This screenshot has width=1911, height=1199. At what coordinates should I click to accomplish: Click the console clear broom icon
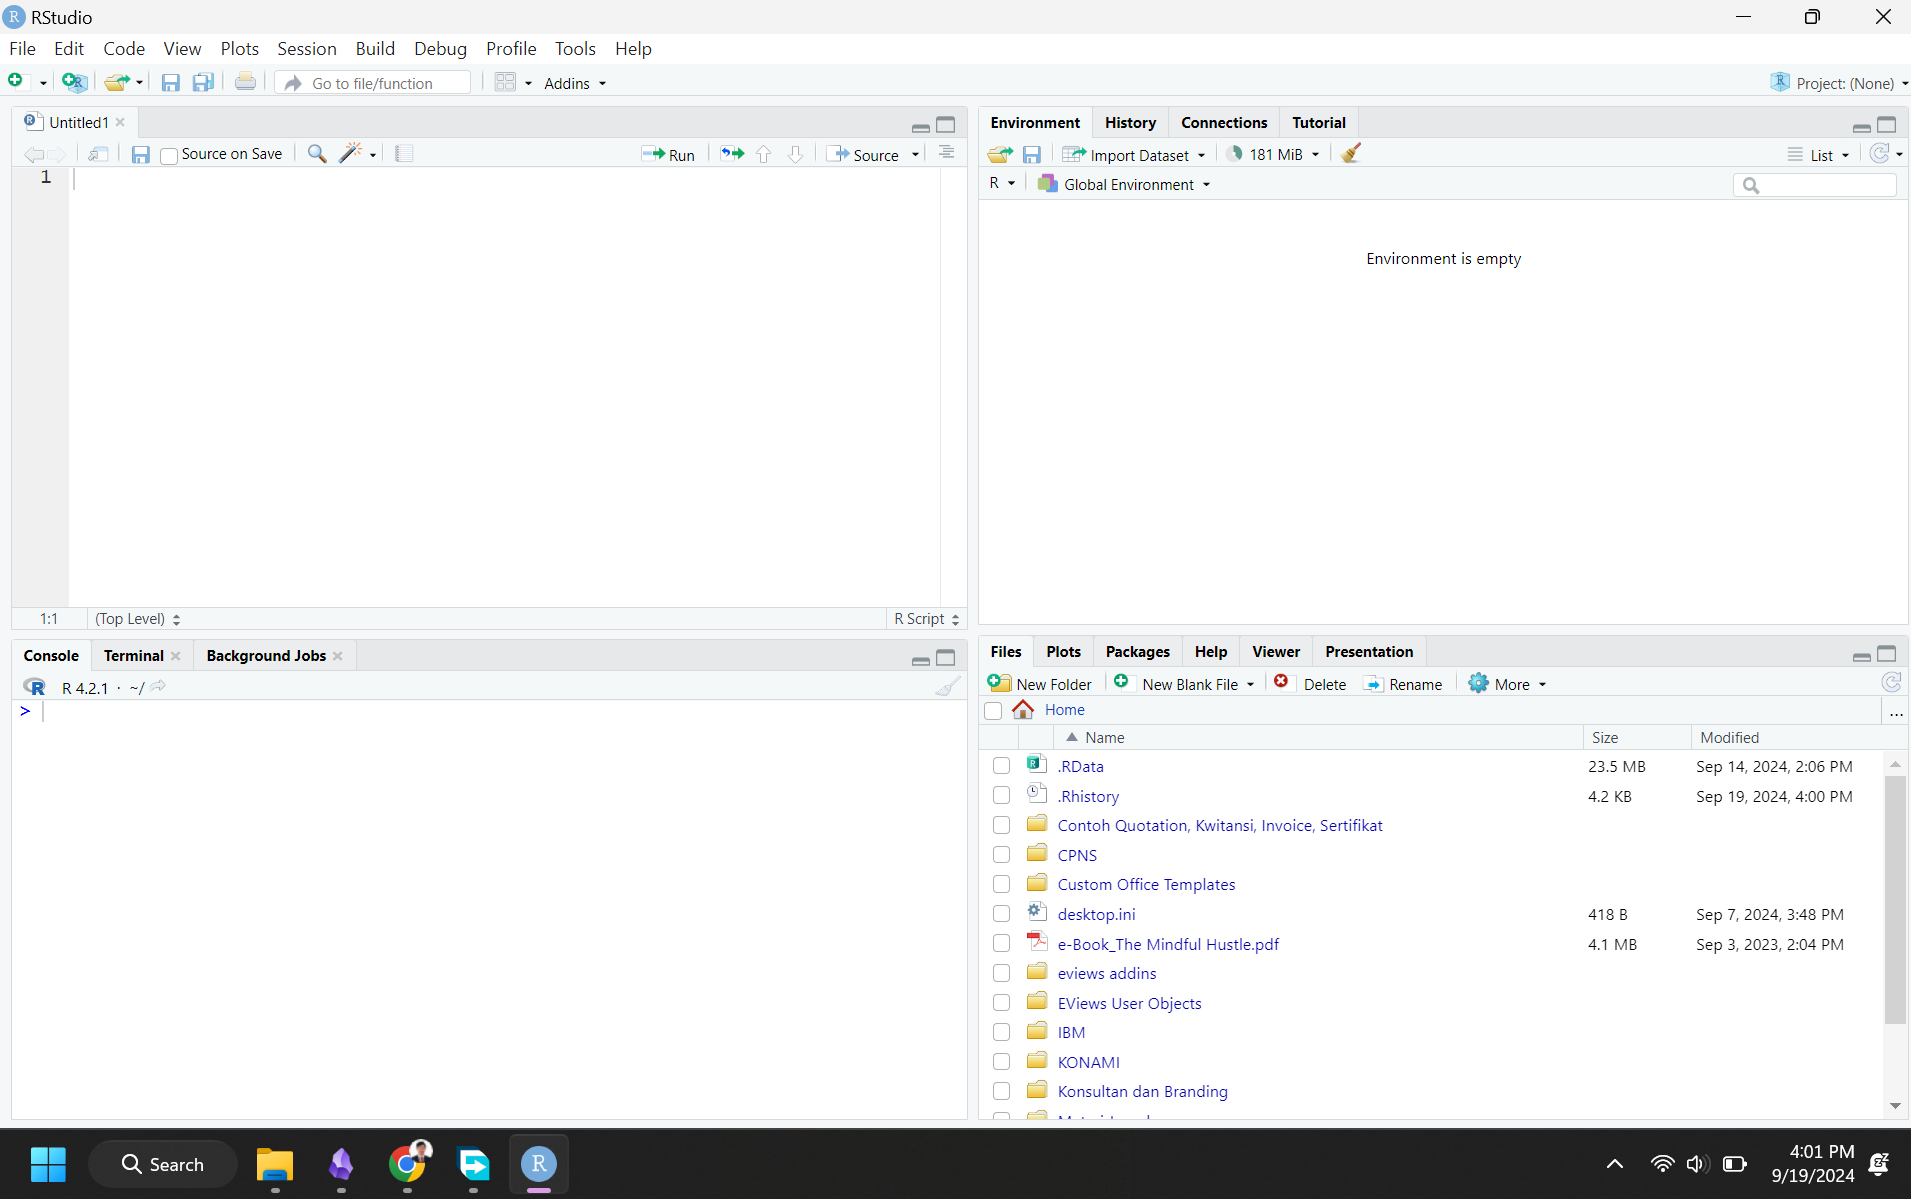947,686
